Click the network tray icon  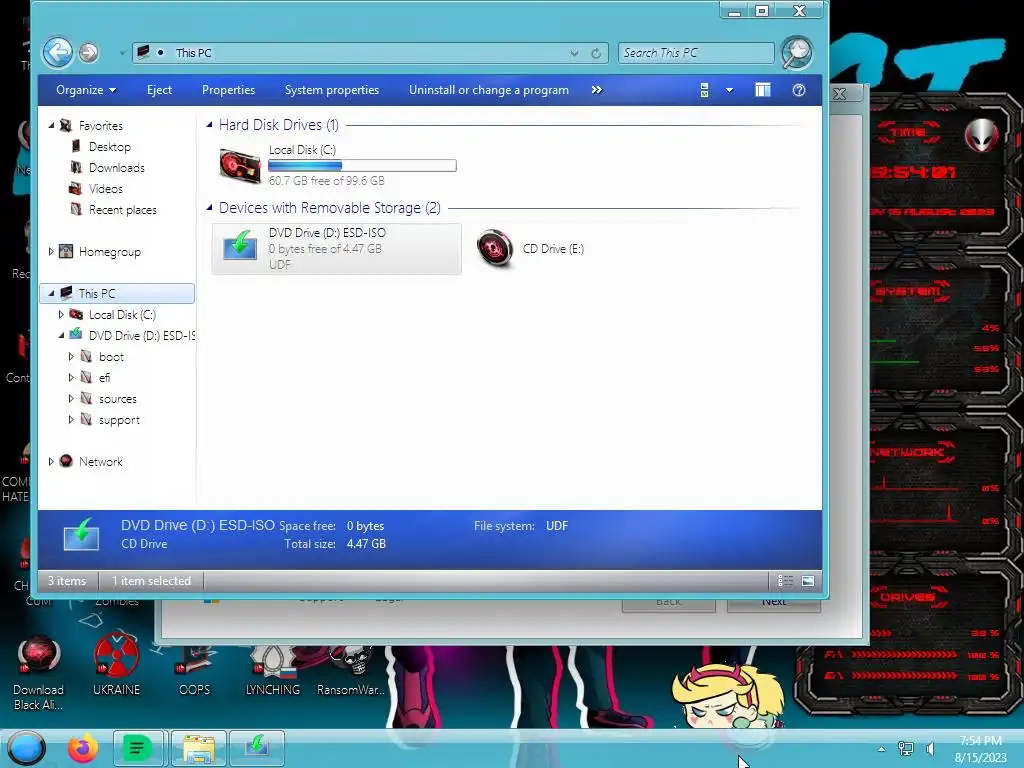click(x=906, y=749)
